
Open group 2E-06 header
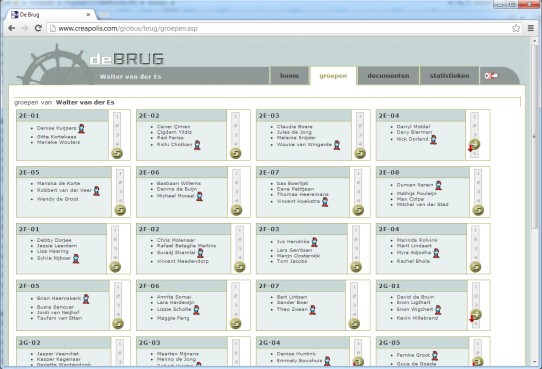[x=182, y=172]
